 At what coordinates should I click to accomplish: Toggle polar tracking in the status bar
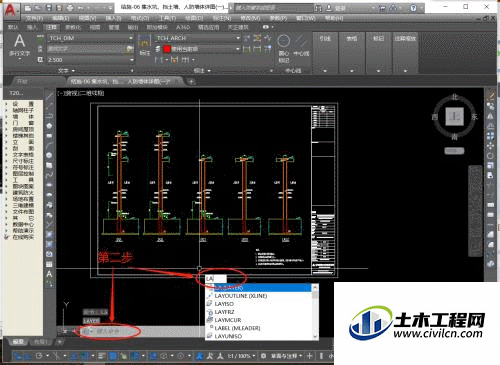tap(39, 356)
